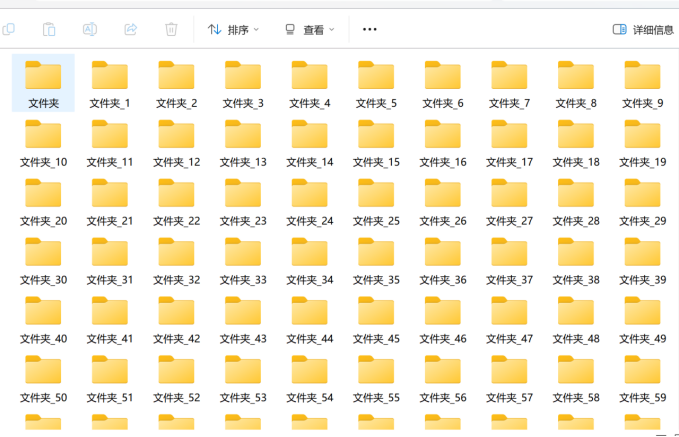Click the 文件夹_20 name label

43,221
